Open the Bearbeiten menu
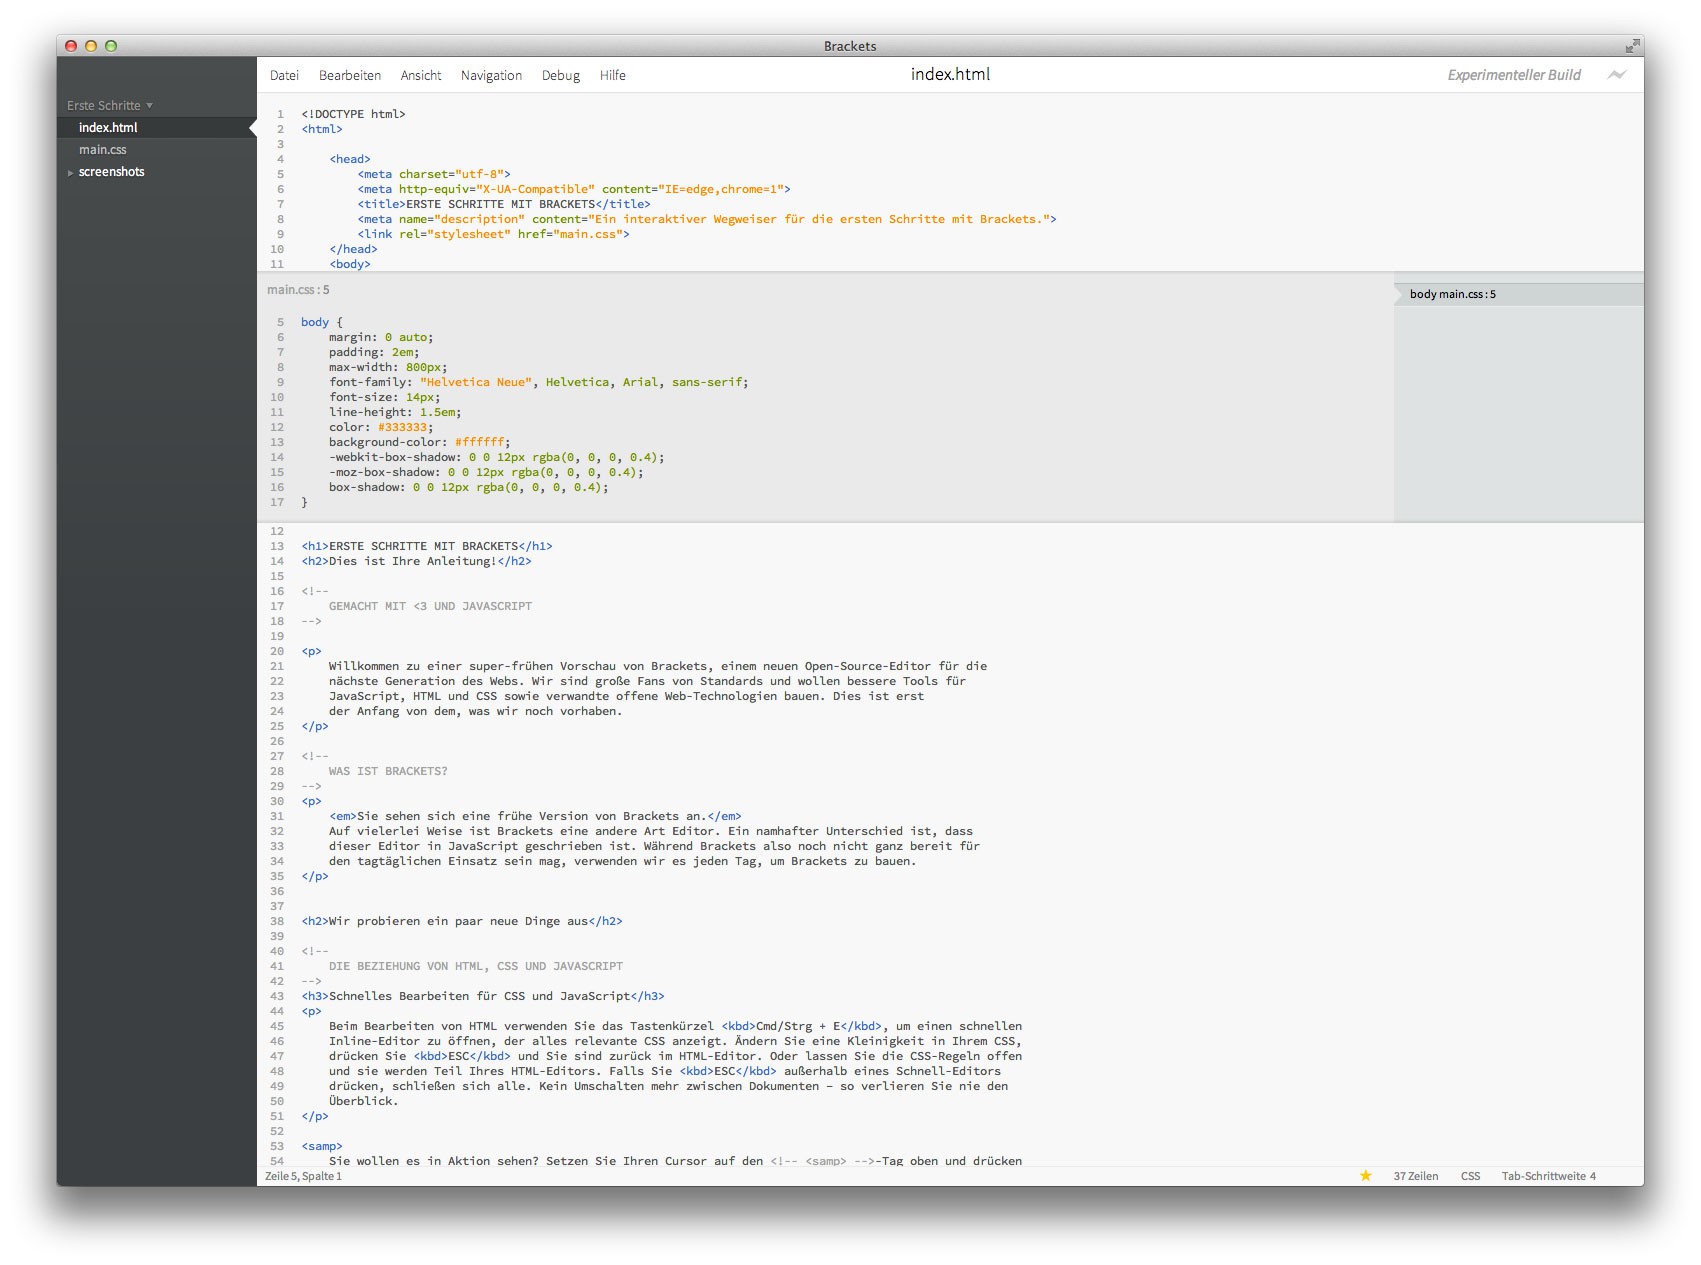1701x1265 pixels. 349,76
